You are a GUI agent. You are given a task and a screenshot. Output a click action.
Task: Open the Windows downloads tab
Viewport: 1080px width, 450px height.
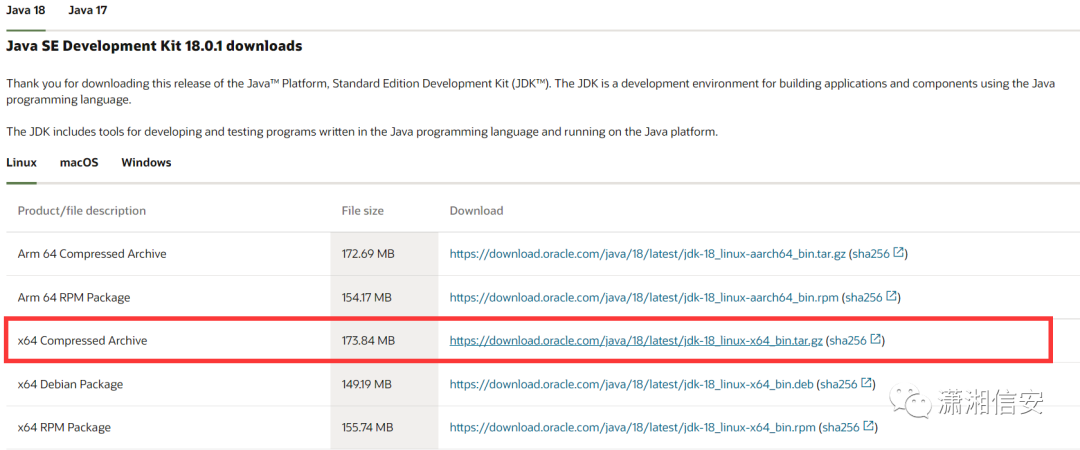pyautogui.click(x=146, y=163)
